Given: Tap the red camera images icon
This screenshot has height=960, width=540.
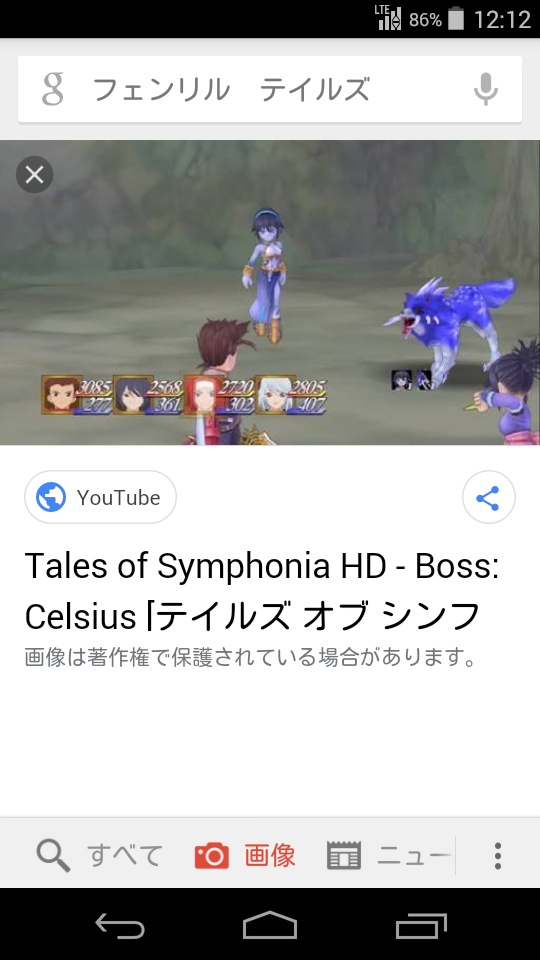Looking at the screenshot, I should (212, 856).
